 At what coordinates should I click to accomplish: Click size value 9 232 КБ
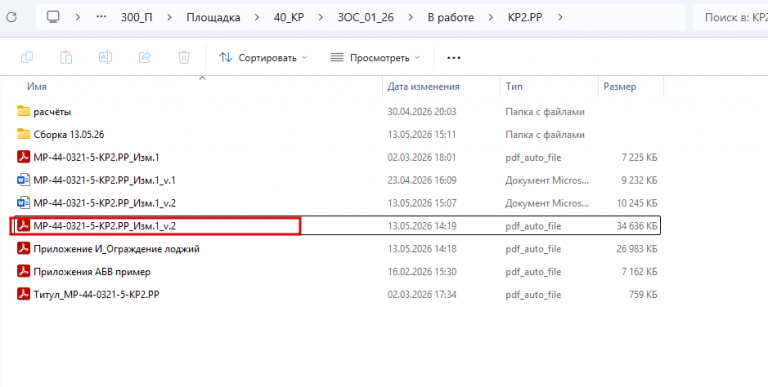point(639,180)
